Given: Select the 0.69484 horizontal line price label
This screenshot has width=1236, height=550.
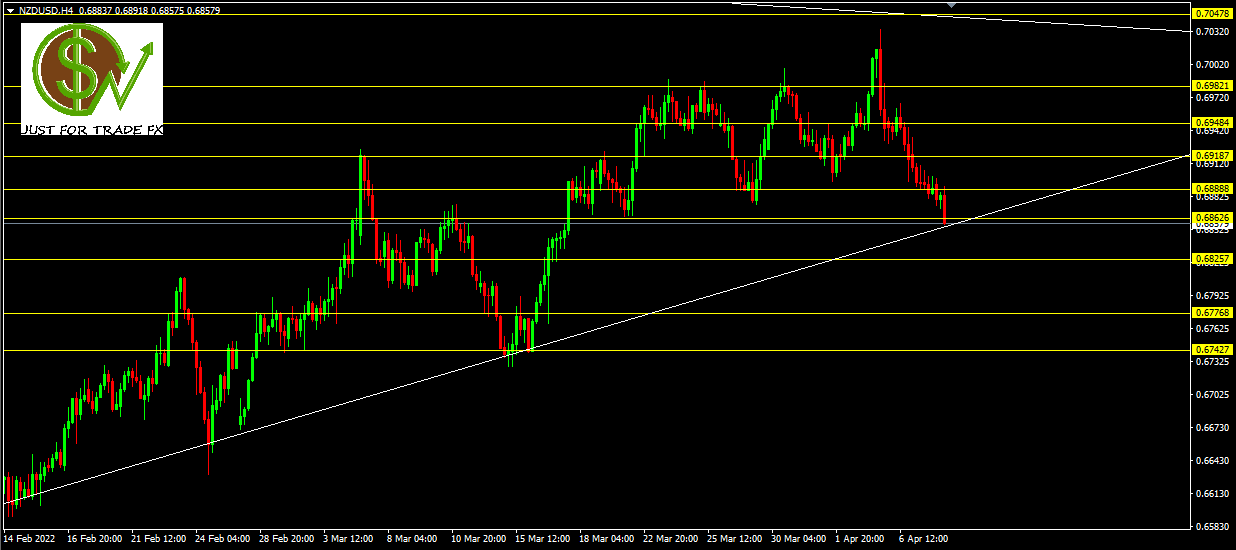Looking at the screenshot, I should click(x=1213, y=123).
